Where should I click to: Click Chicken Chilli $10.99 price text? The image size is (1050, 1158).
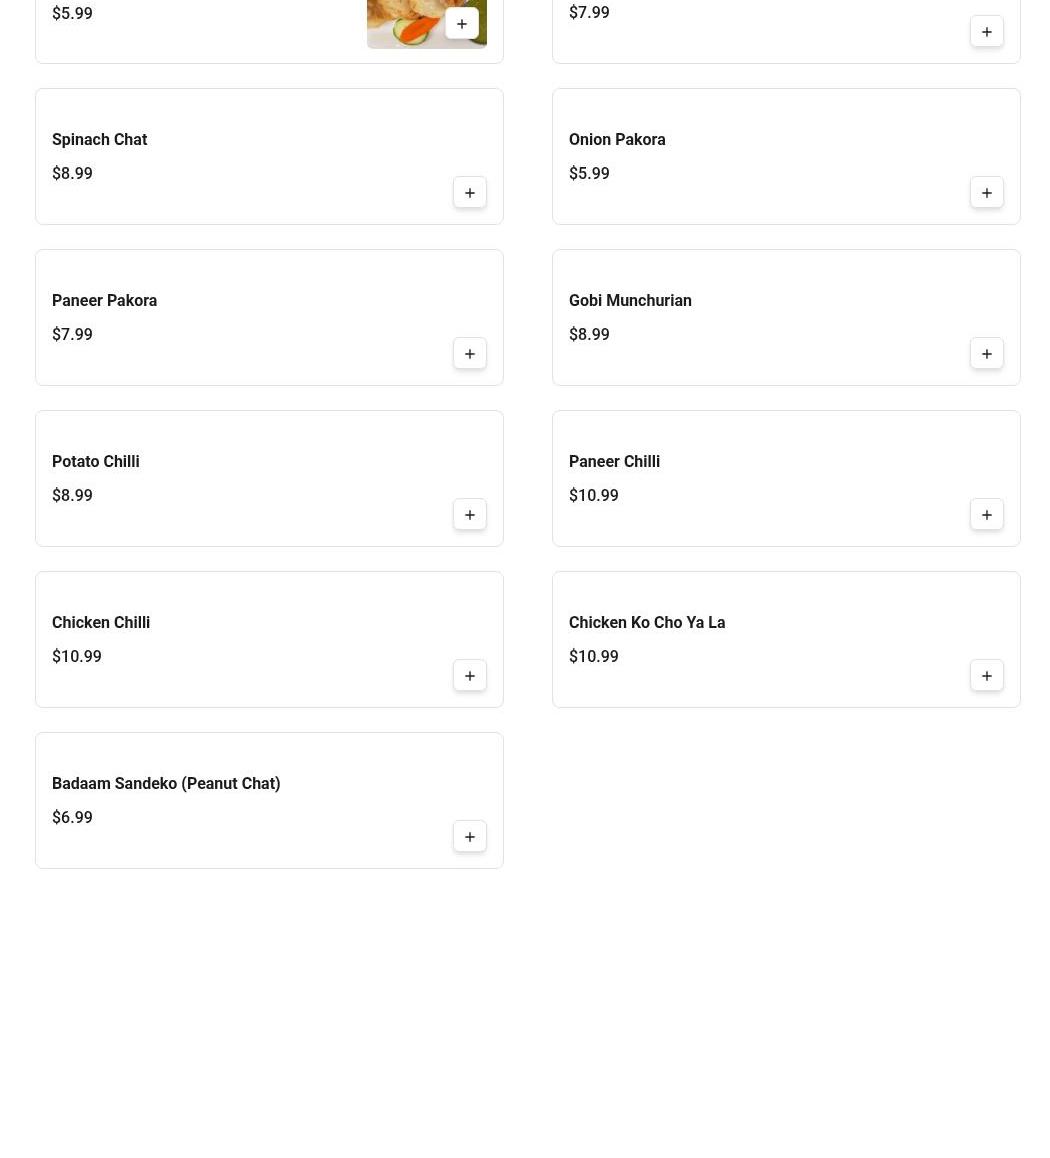click(76, 657)
